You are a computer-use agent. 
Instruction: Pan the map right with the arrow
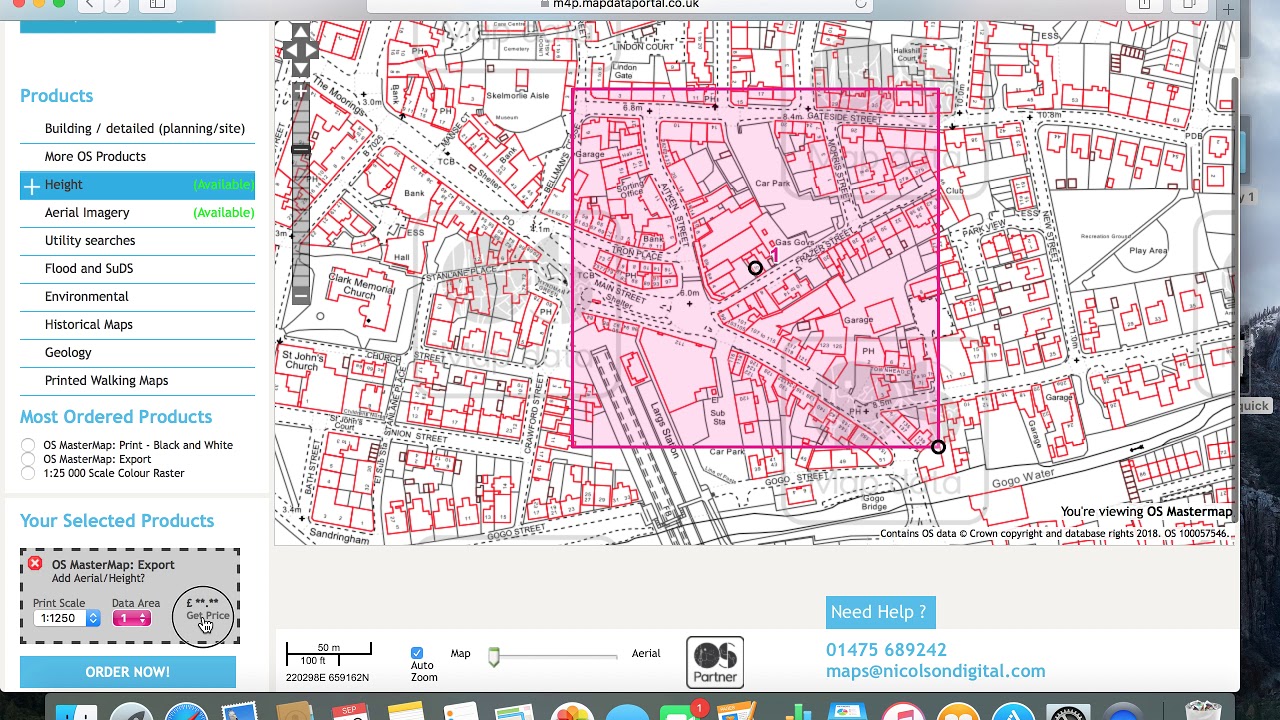click(312, 50)
